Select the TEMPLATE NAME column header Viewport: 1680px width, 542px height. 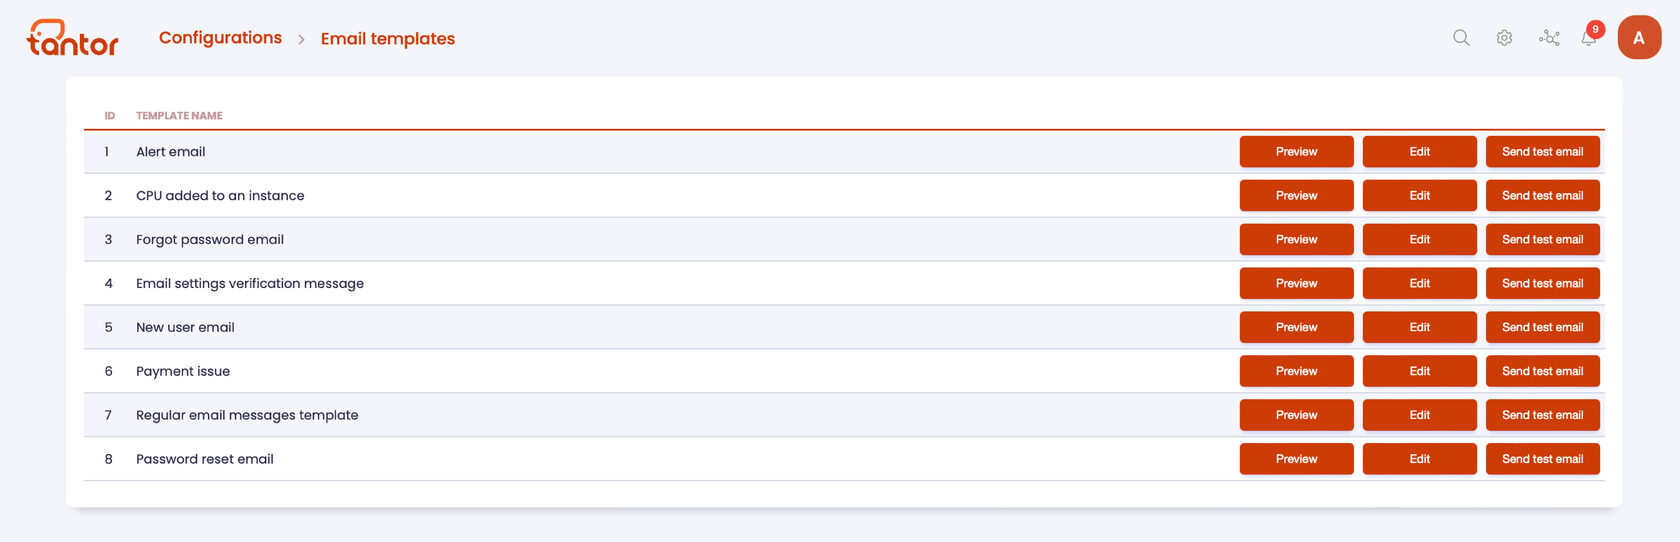[179, 116]
